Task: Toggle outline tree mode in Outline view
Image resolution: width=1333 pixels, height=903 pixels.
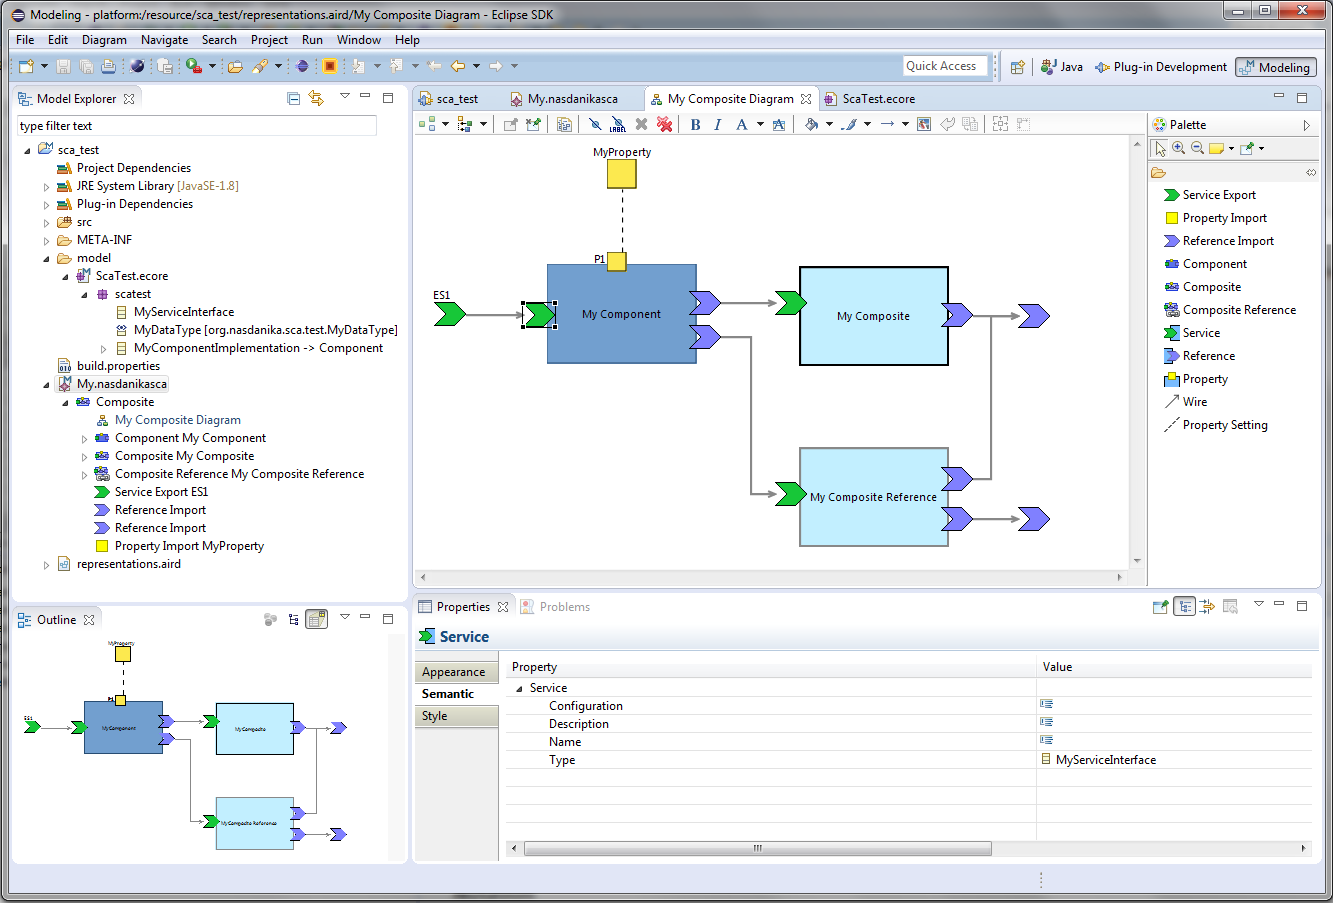Action: pyautogui.click(x=293, y=619)
